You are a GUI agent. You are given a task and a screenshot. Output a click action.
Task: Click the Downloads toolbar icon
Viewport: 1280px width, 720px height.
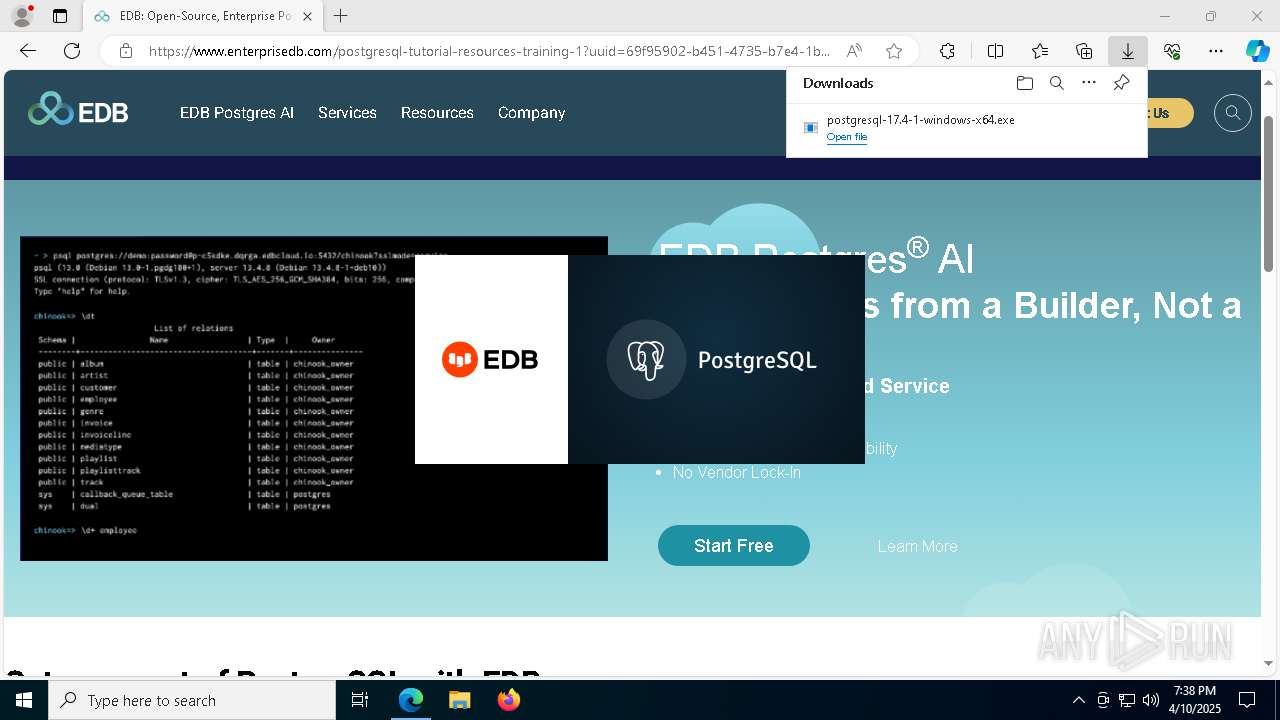pyautogui.click(x=1128, y=51)
